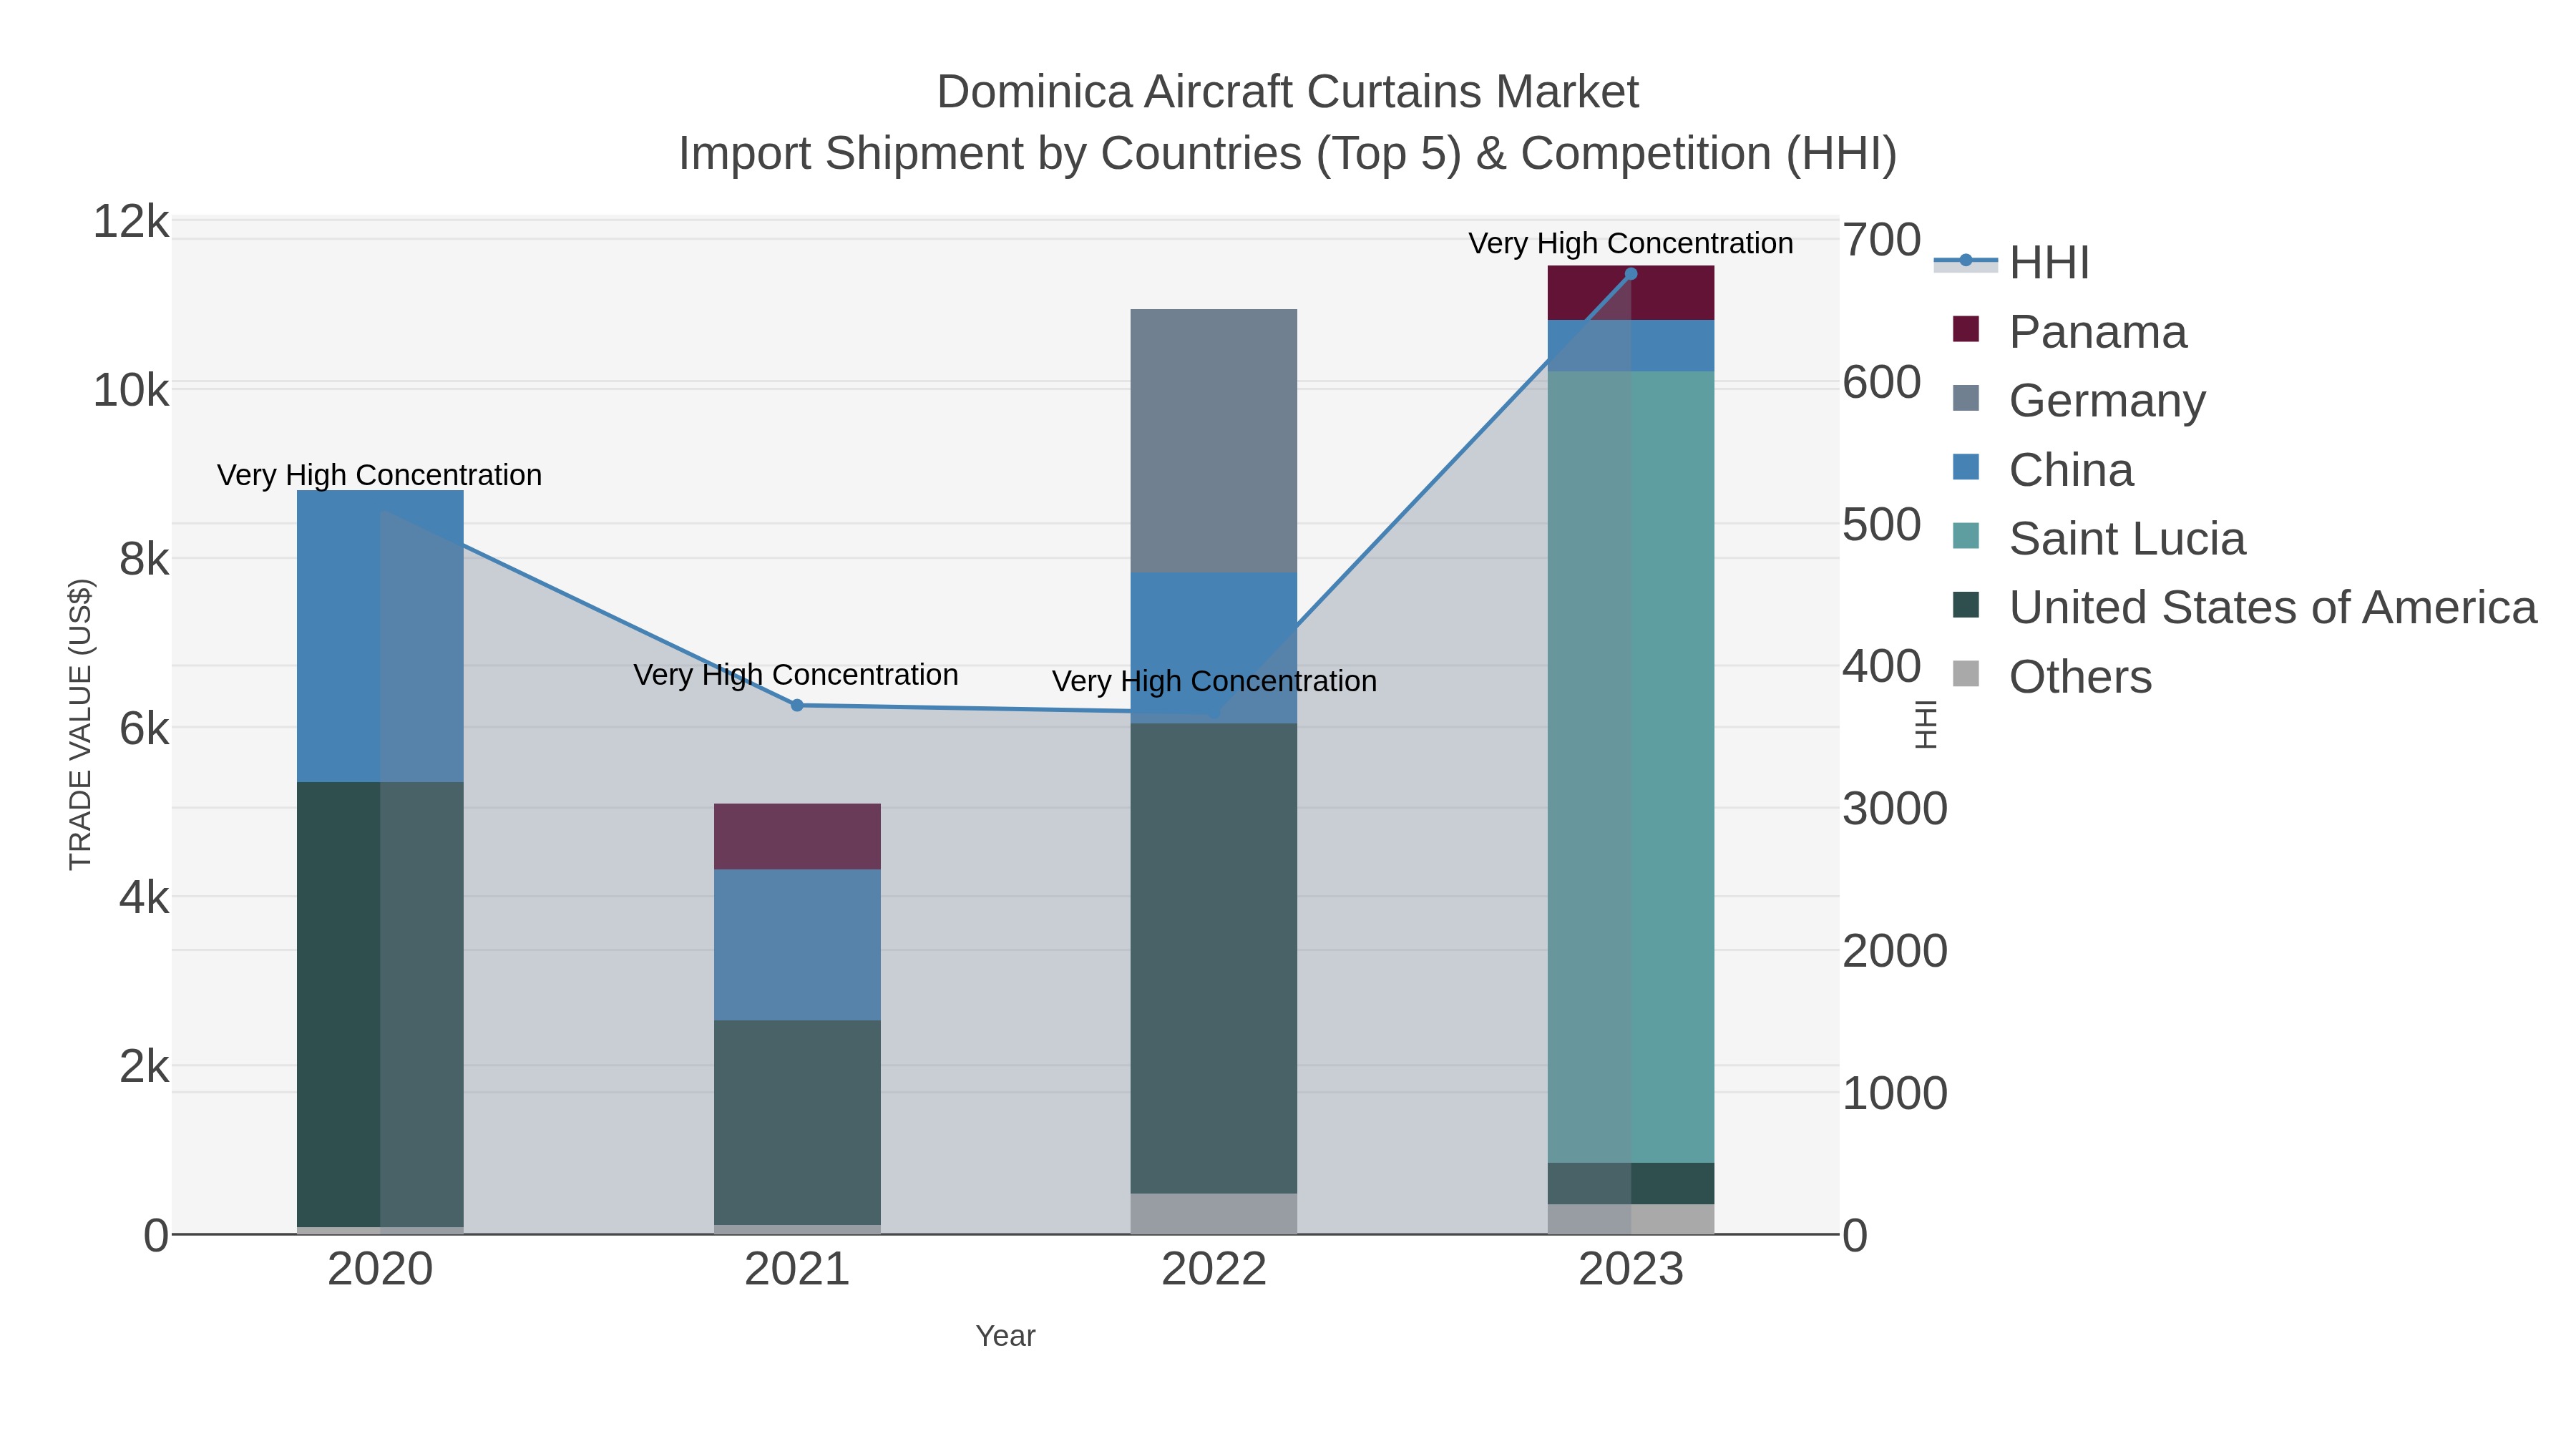Click the 400 right-axis tick

click(1882, 666)
